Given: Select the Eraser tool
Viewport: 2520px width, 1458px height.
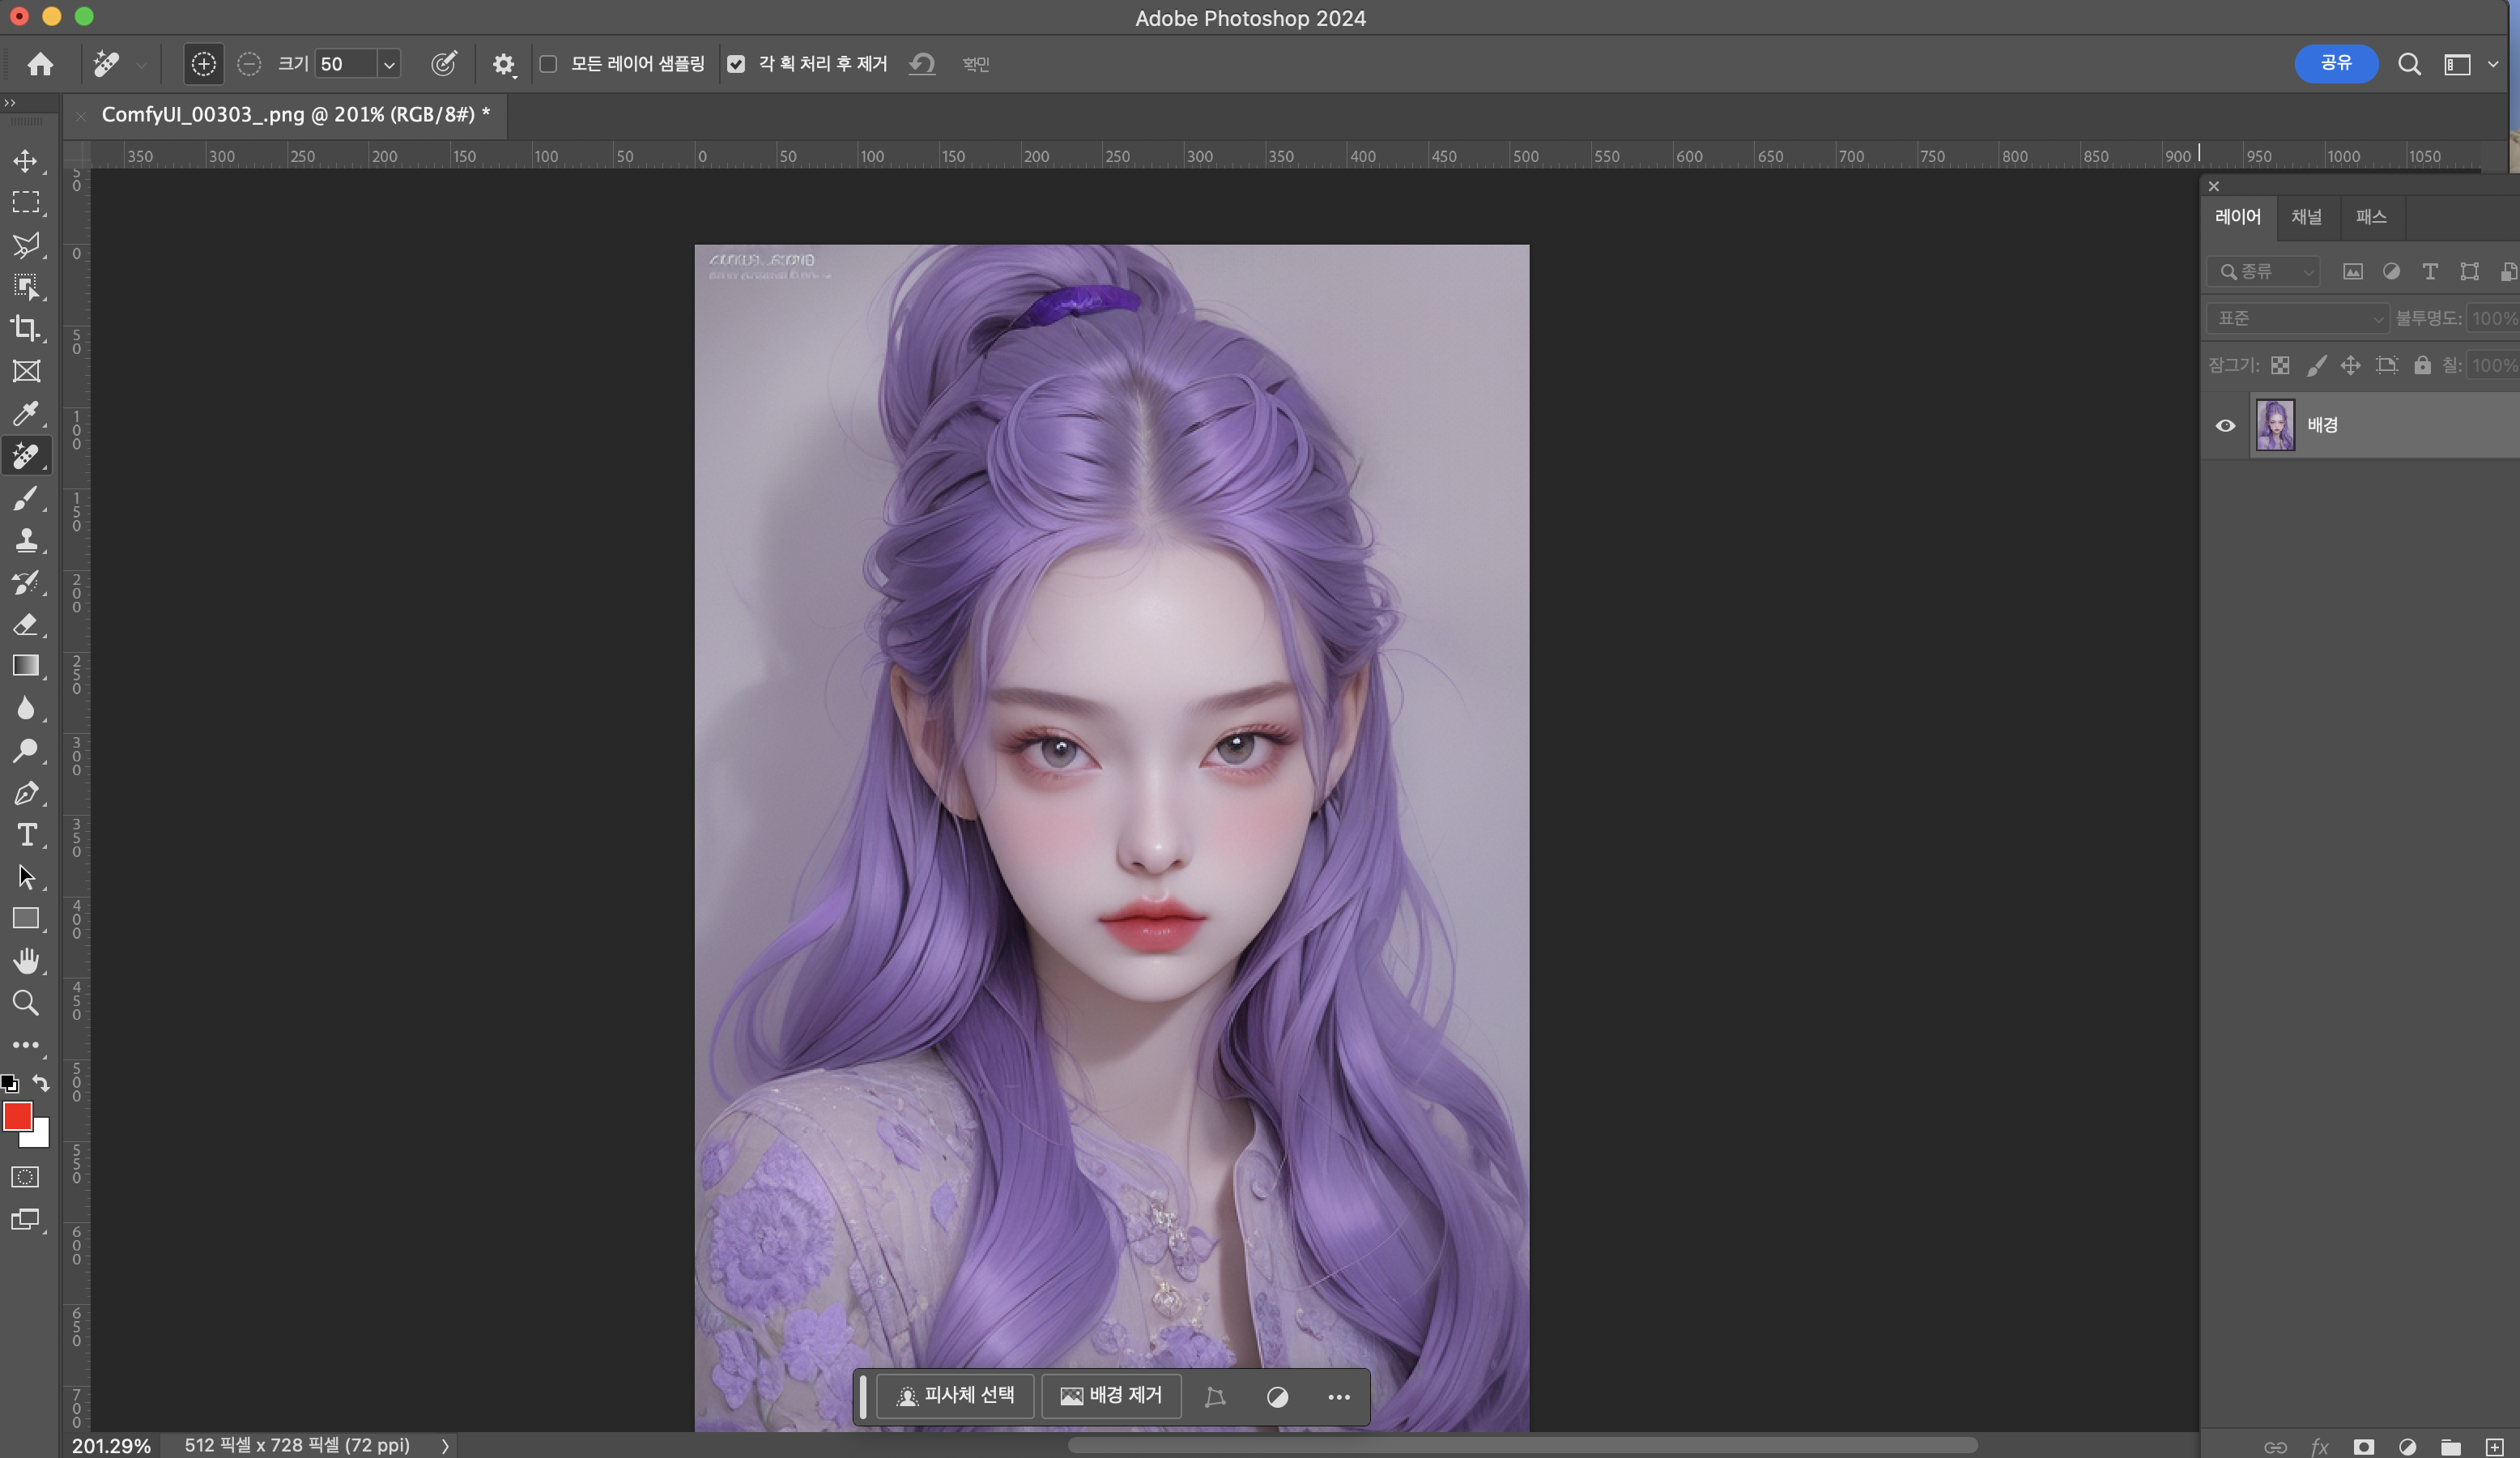Looking at the screenshot, I should [25, 624].
